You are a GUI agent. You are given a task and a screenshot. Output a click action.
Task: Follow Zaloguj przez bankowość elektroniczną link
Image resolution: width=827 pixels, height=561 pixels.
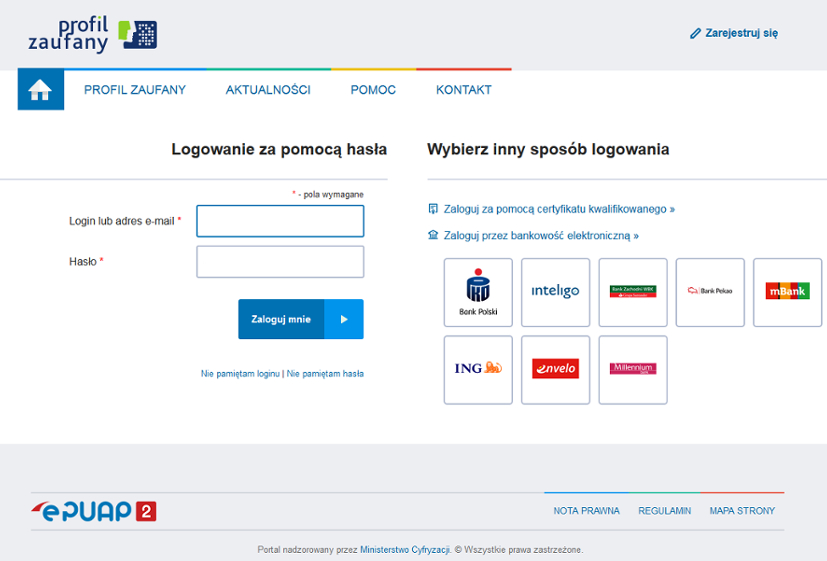(x=541, y=236)
